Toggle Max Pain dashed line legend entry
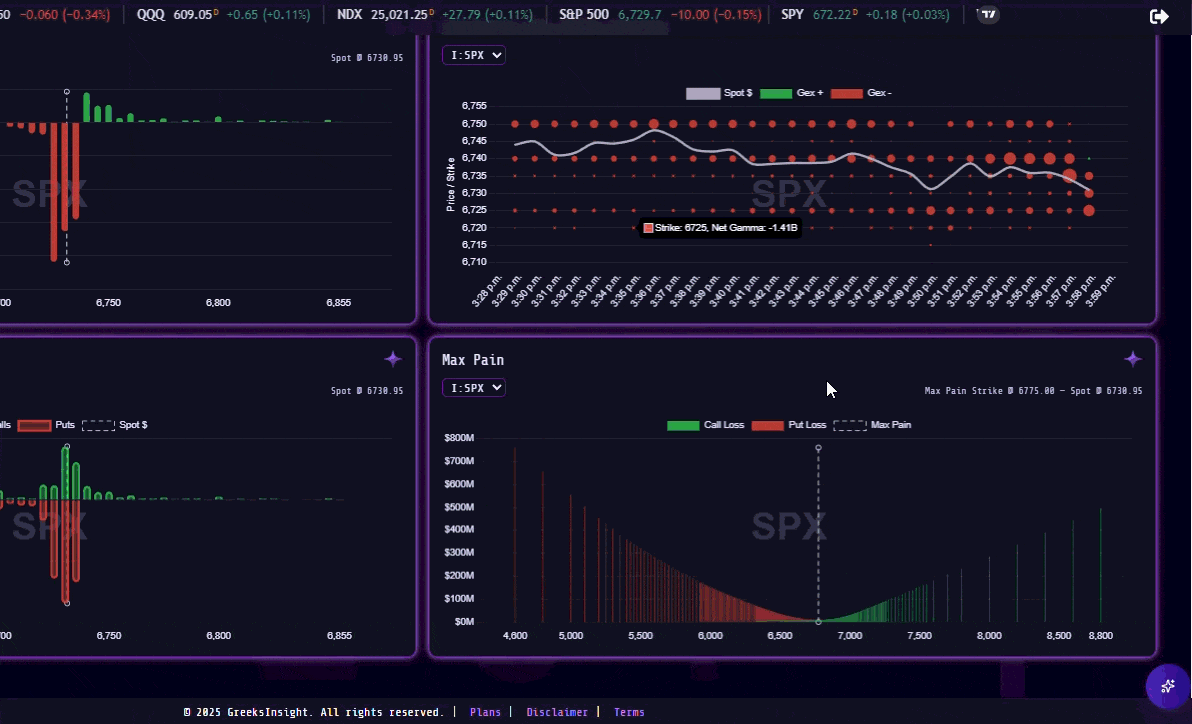1192x724 pixels. coord(872,425)
